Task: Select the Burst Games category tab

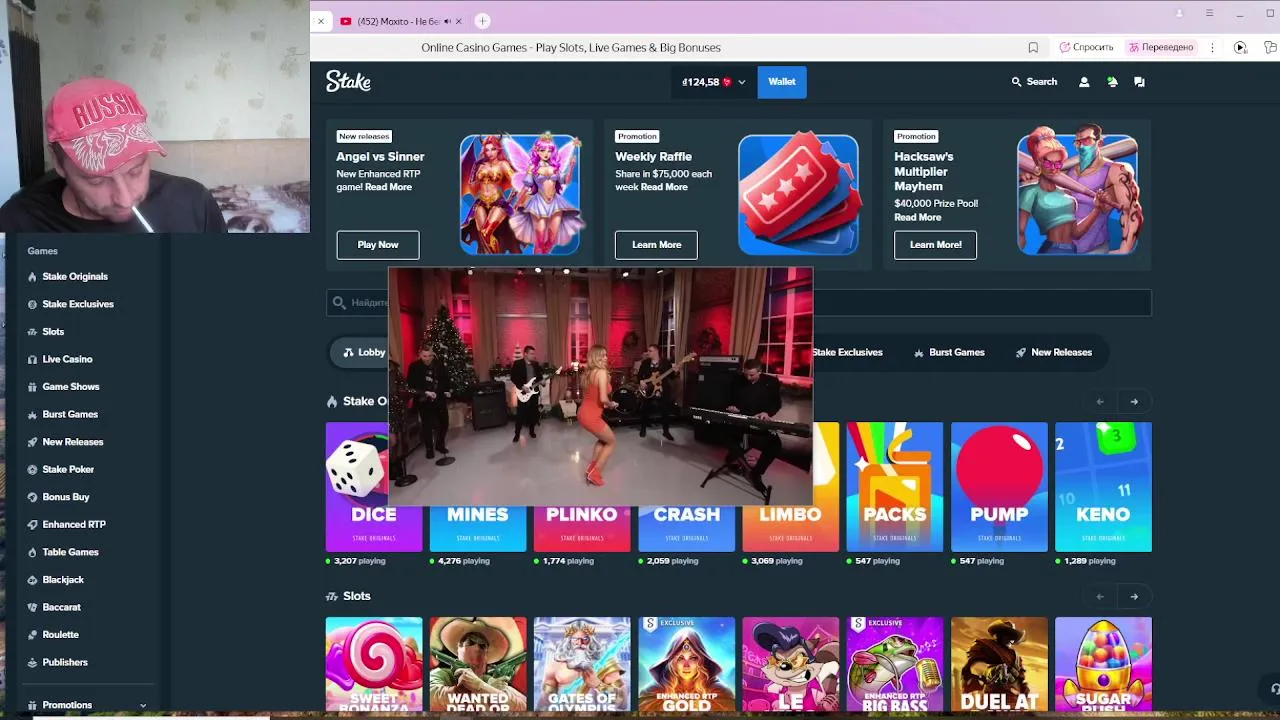Action: (949, 352)
